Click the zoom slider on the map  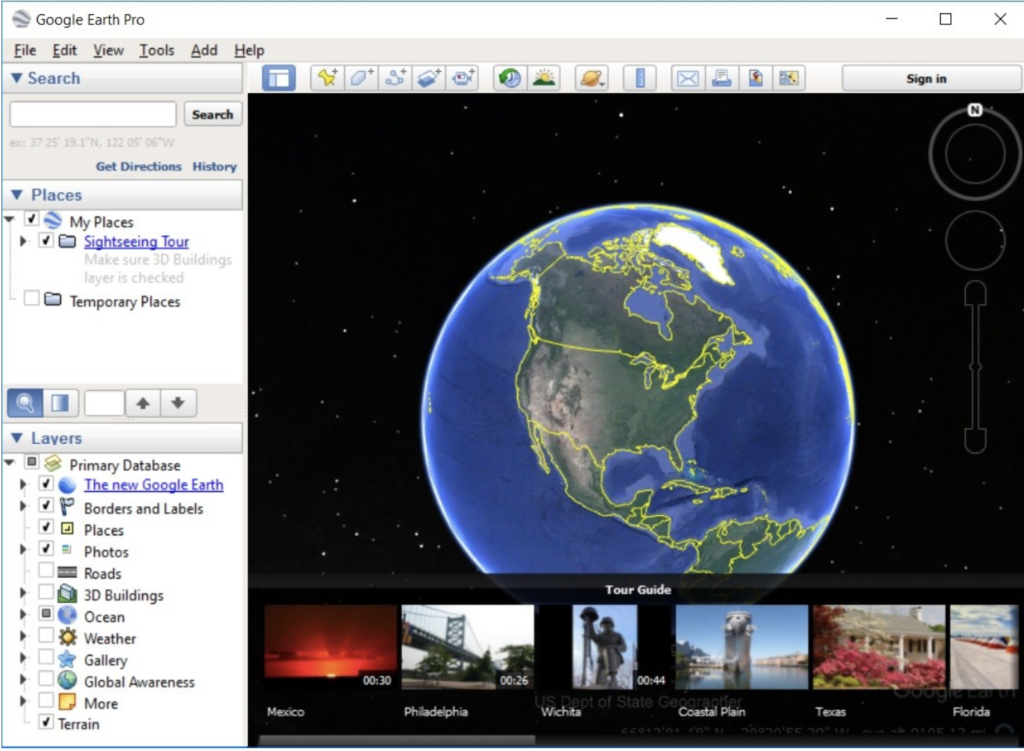coord(975,368)
